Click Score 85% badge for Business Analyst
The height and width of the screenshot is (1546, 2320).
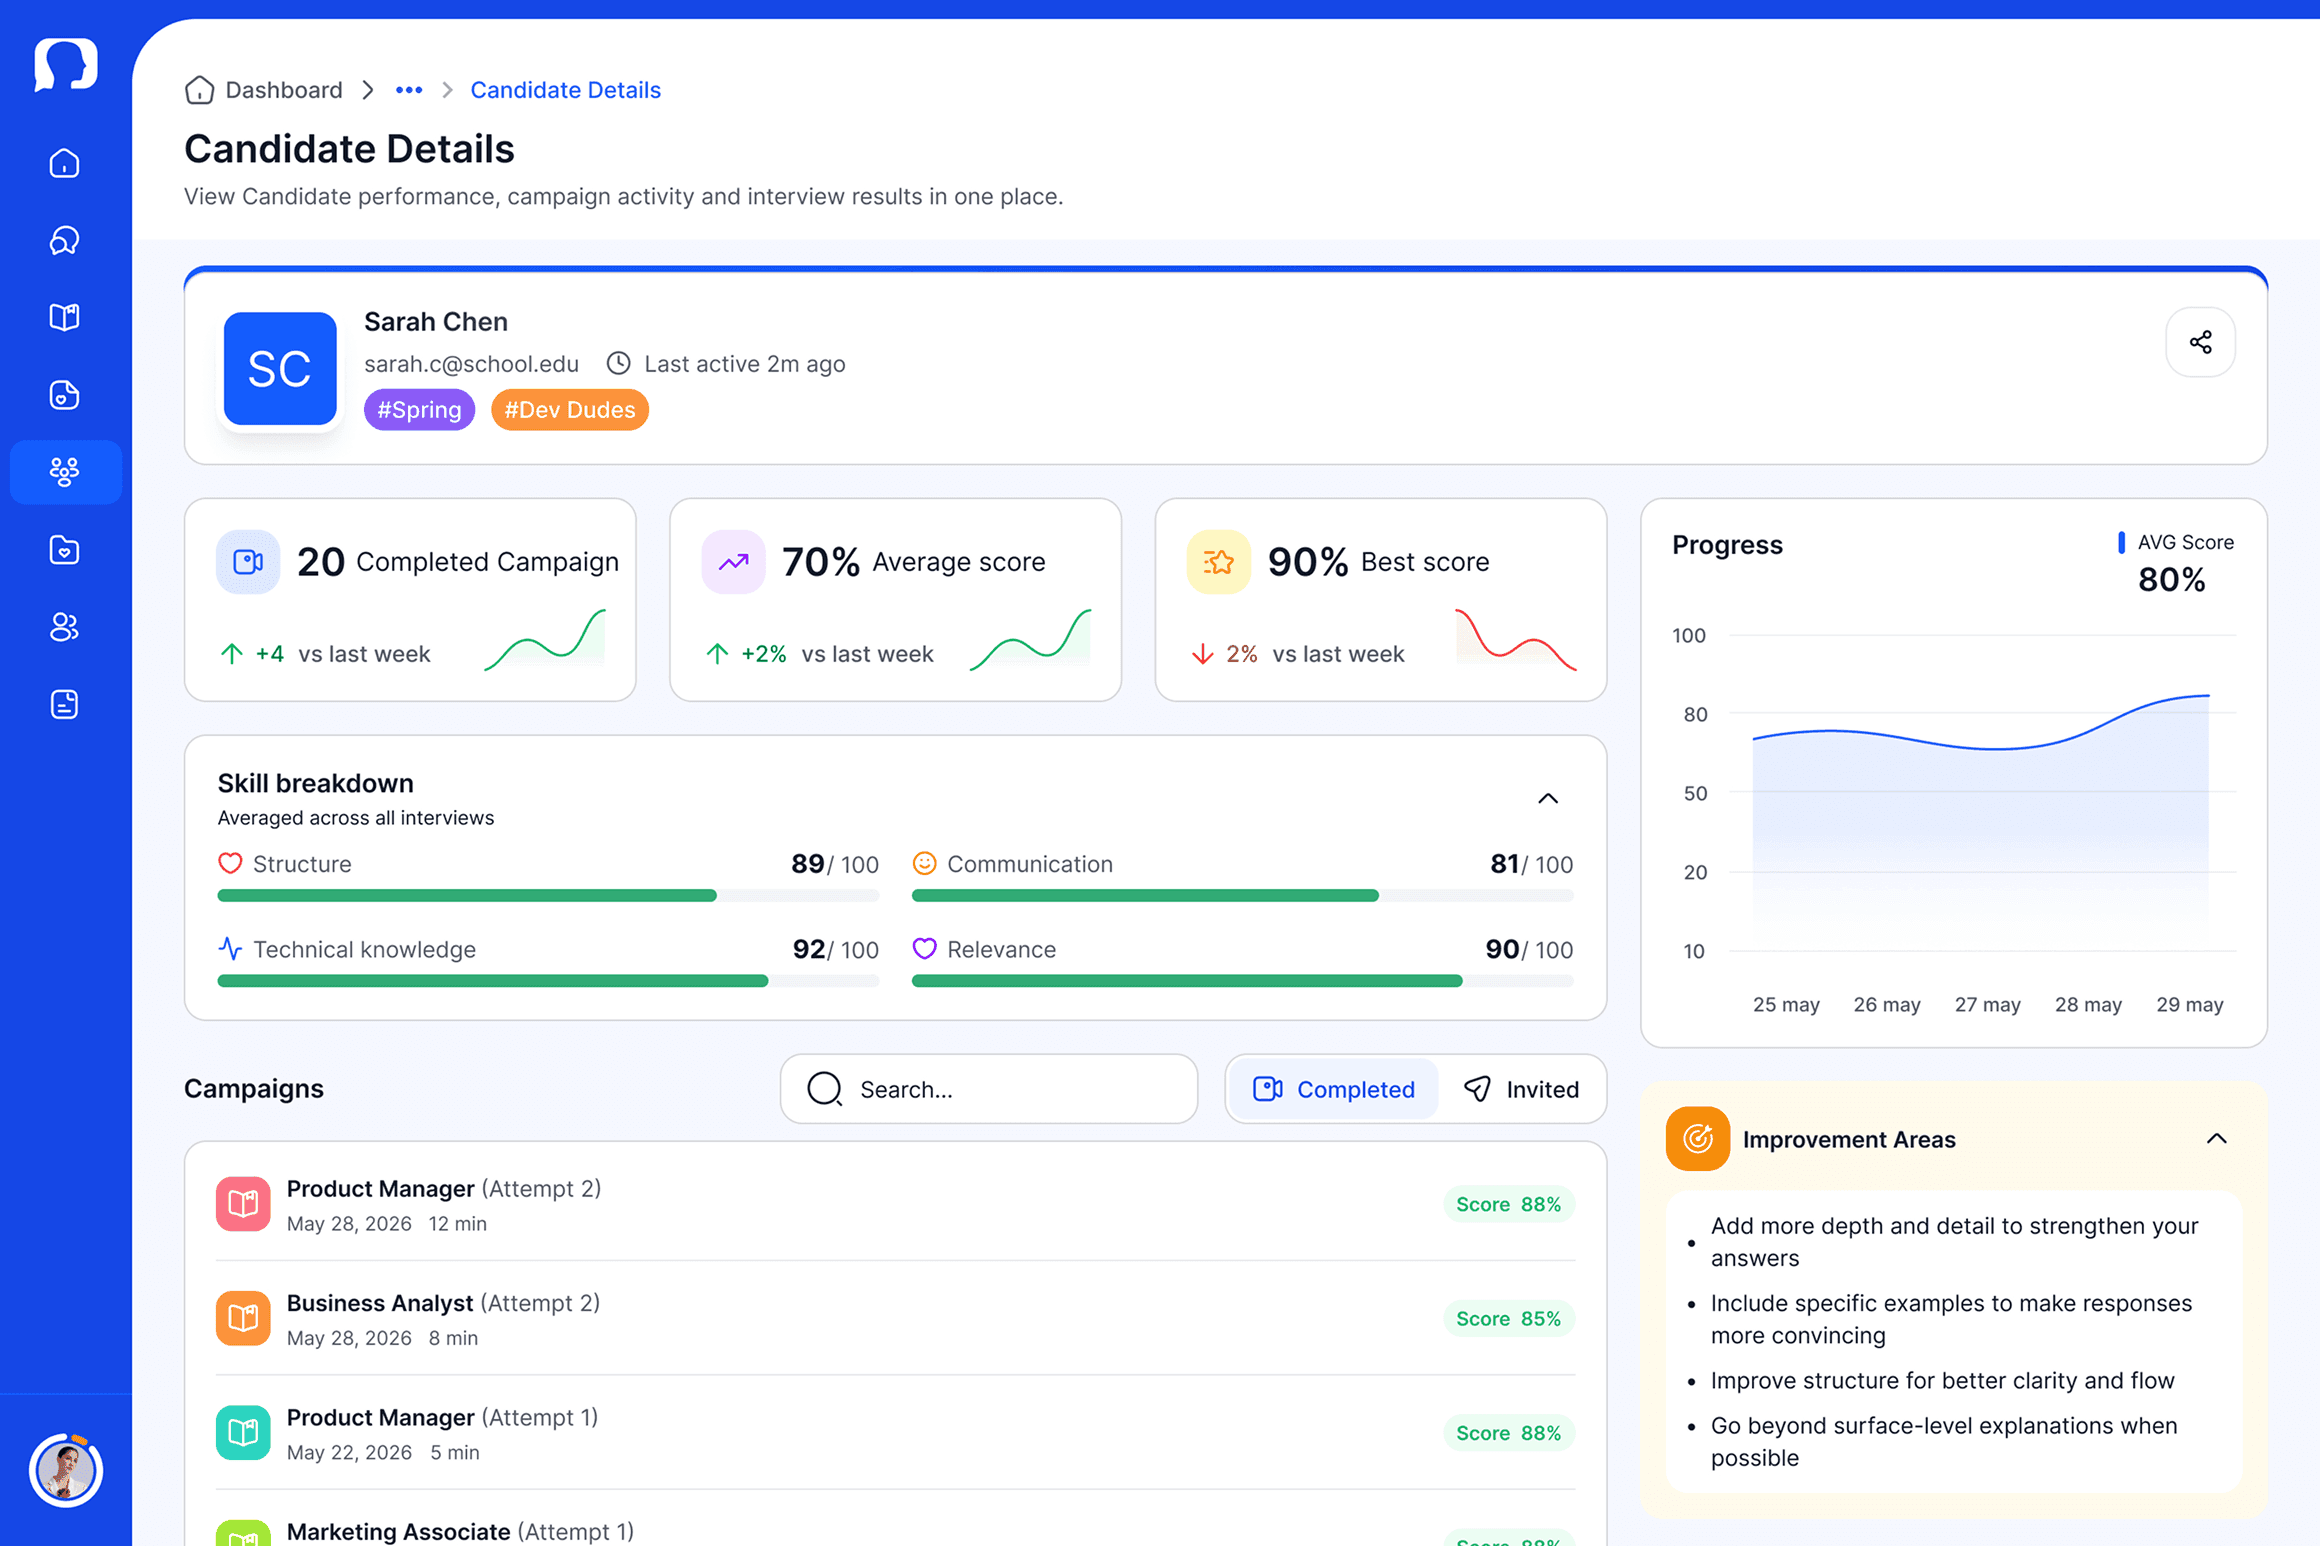pos(1508,1319)
